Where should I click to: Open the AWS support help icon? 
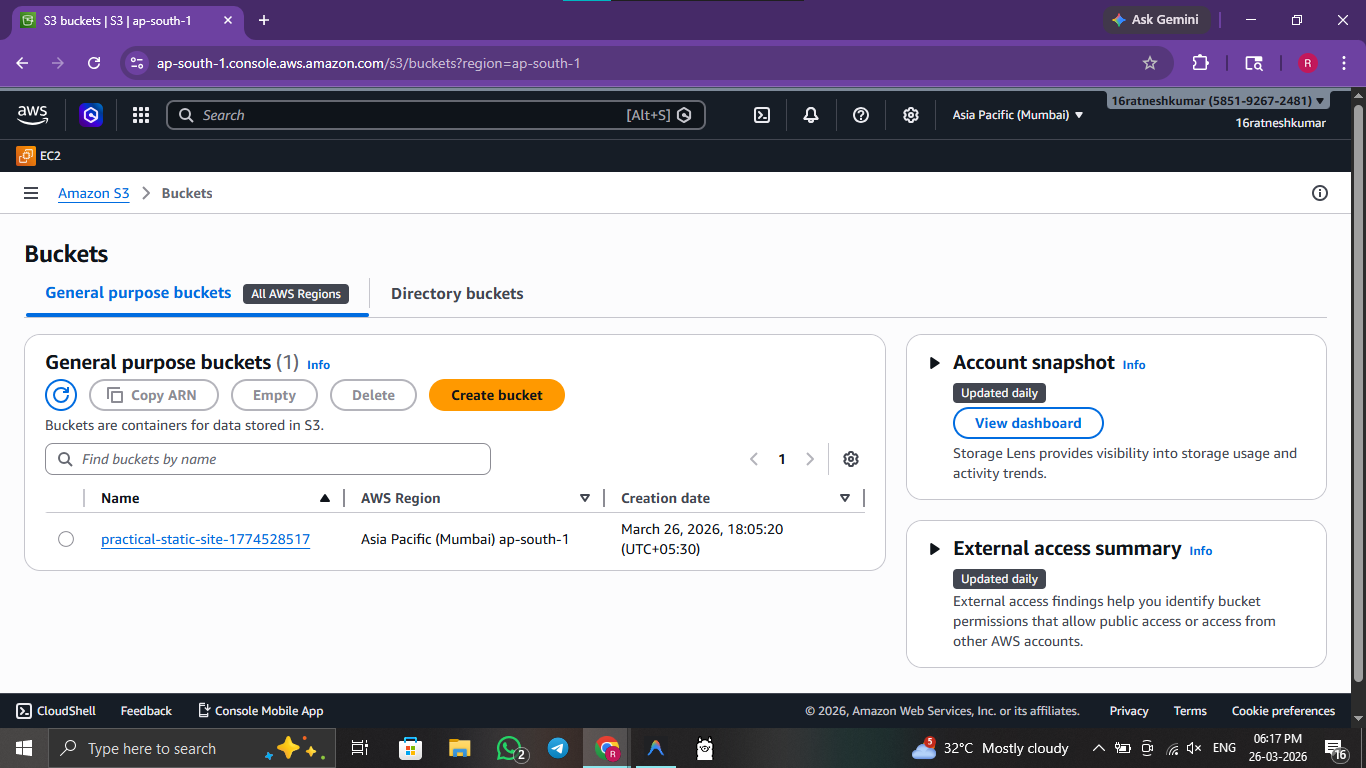pos(861,115)
